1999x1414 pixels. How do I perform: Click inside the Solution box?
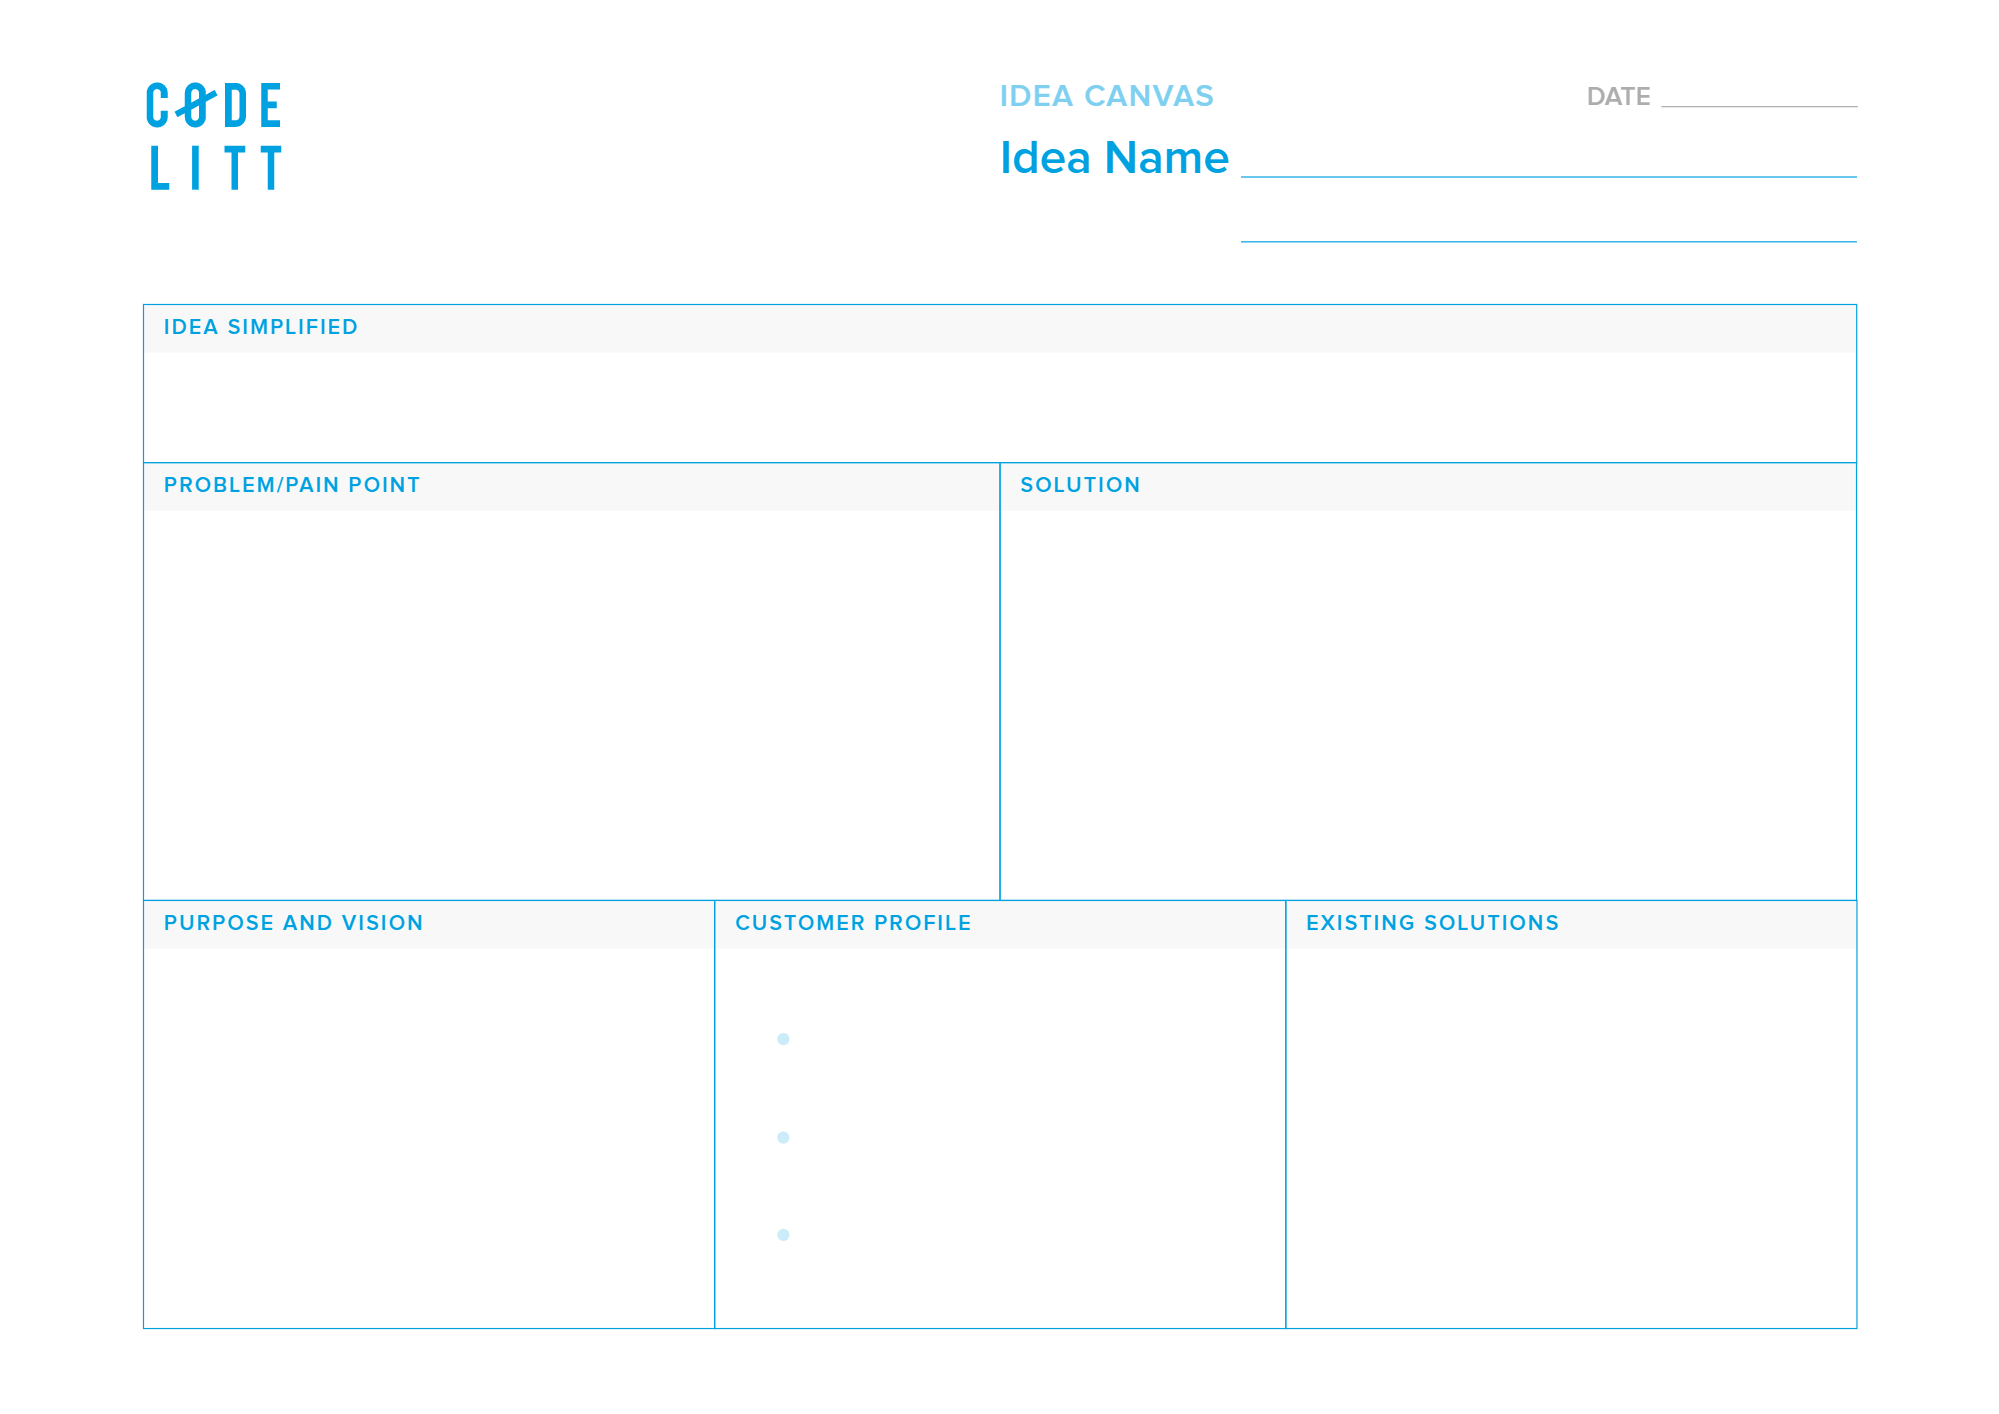[x=1427, y=704]
